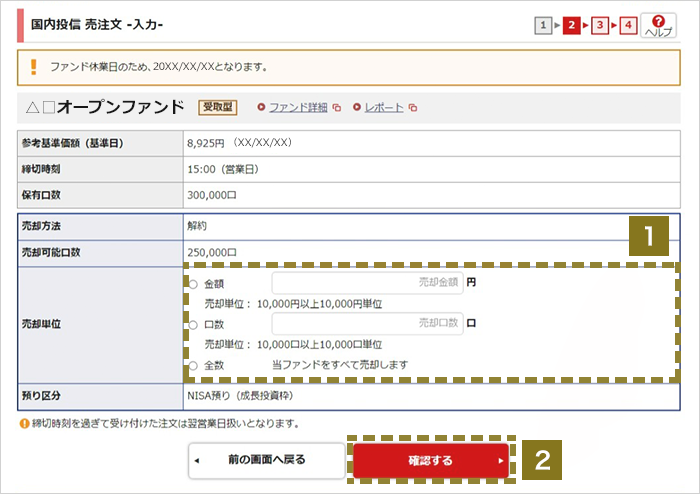Click the red bullet before レポート
Viewport: 700px width, 494px height.
[x=357, y=107]
